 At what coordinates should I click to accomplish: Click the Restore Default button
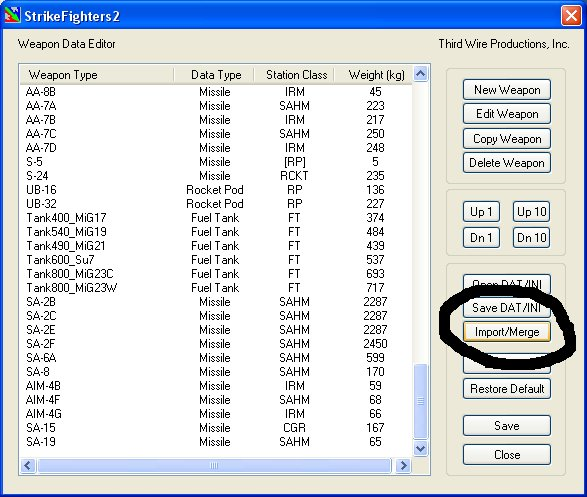pyautogui.click(x=507, y=388)
